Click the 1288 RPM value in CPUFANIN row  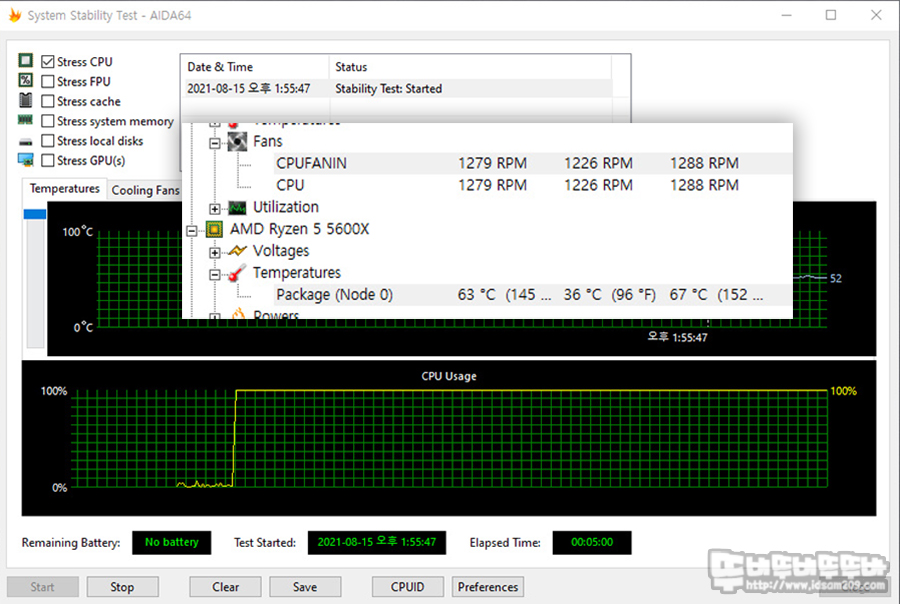point(704,163)
